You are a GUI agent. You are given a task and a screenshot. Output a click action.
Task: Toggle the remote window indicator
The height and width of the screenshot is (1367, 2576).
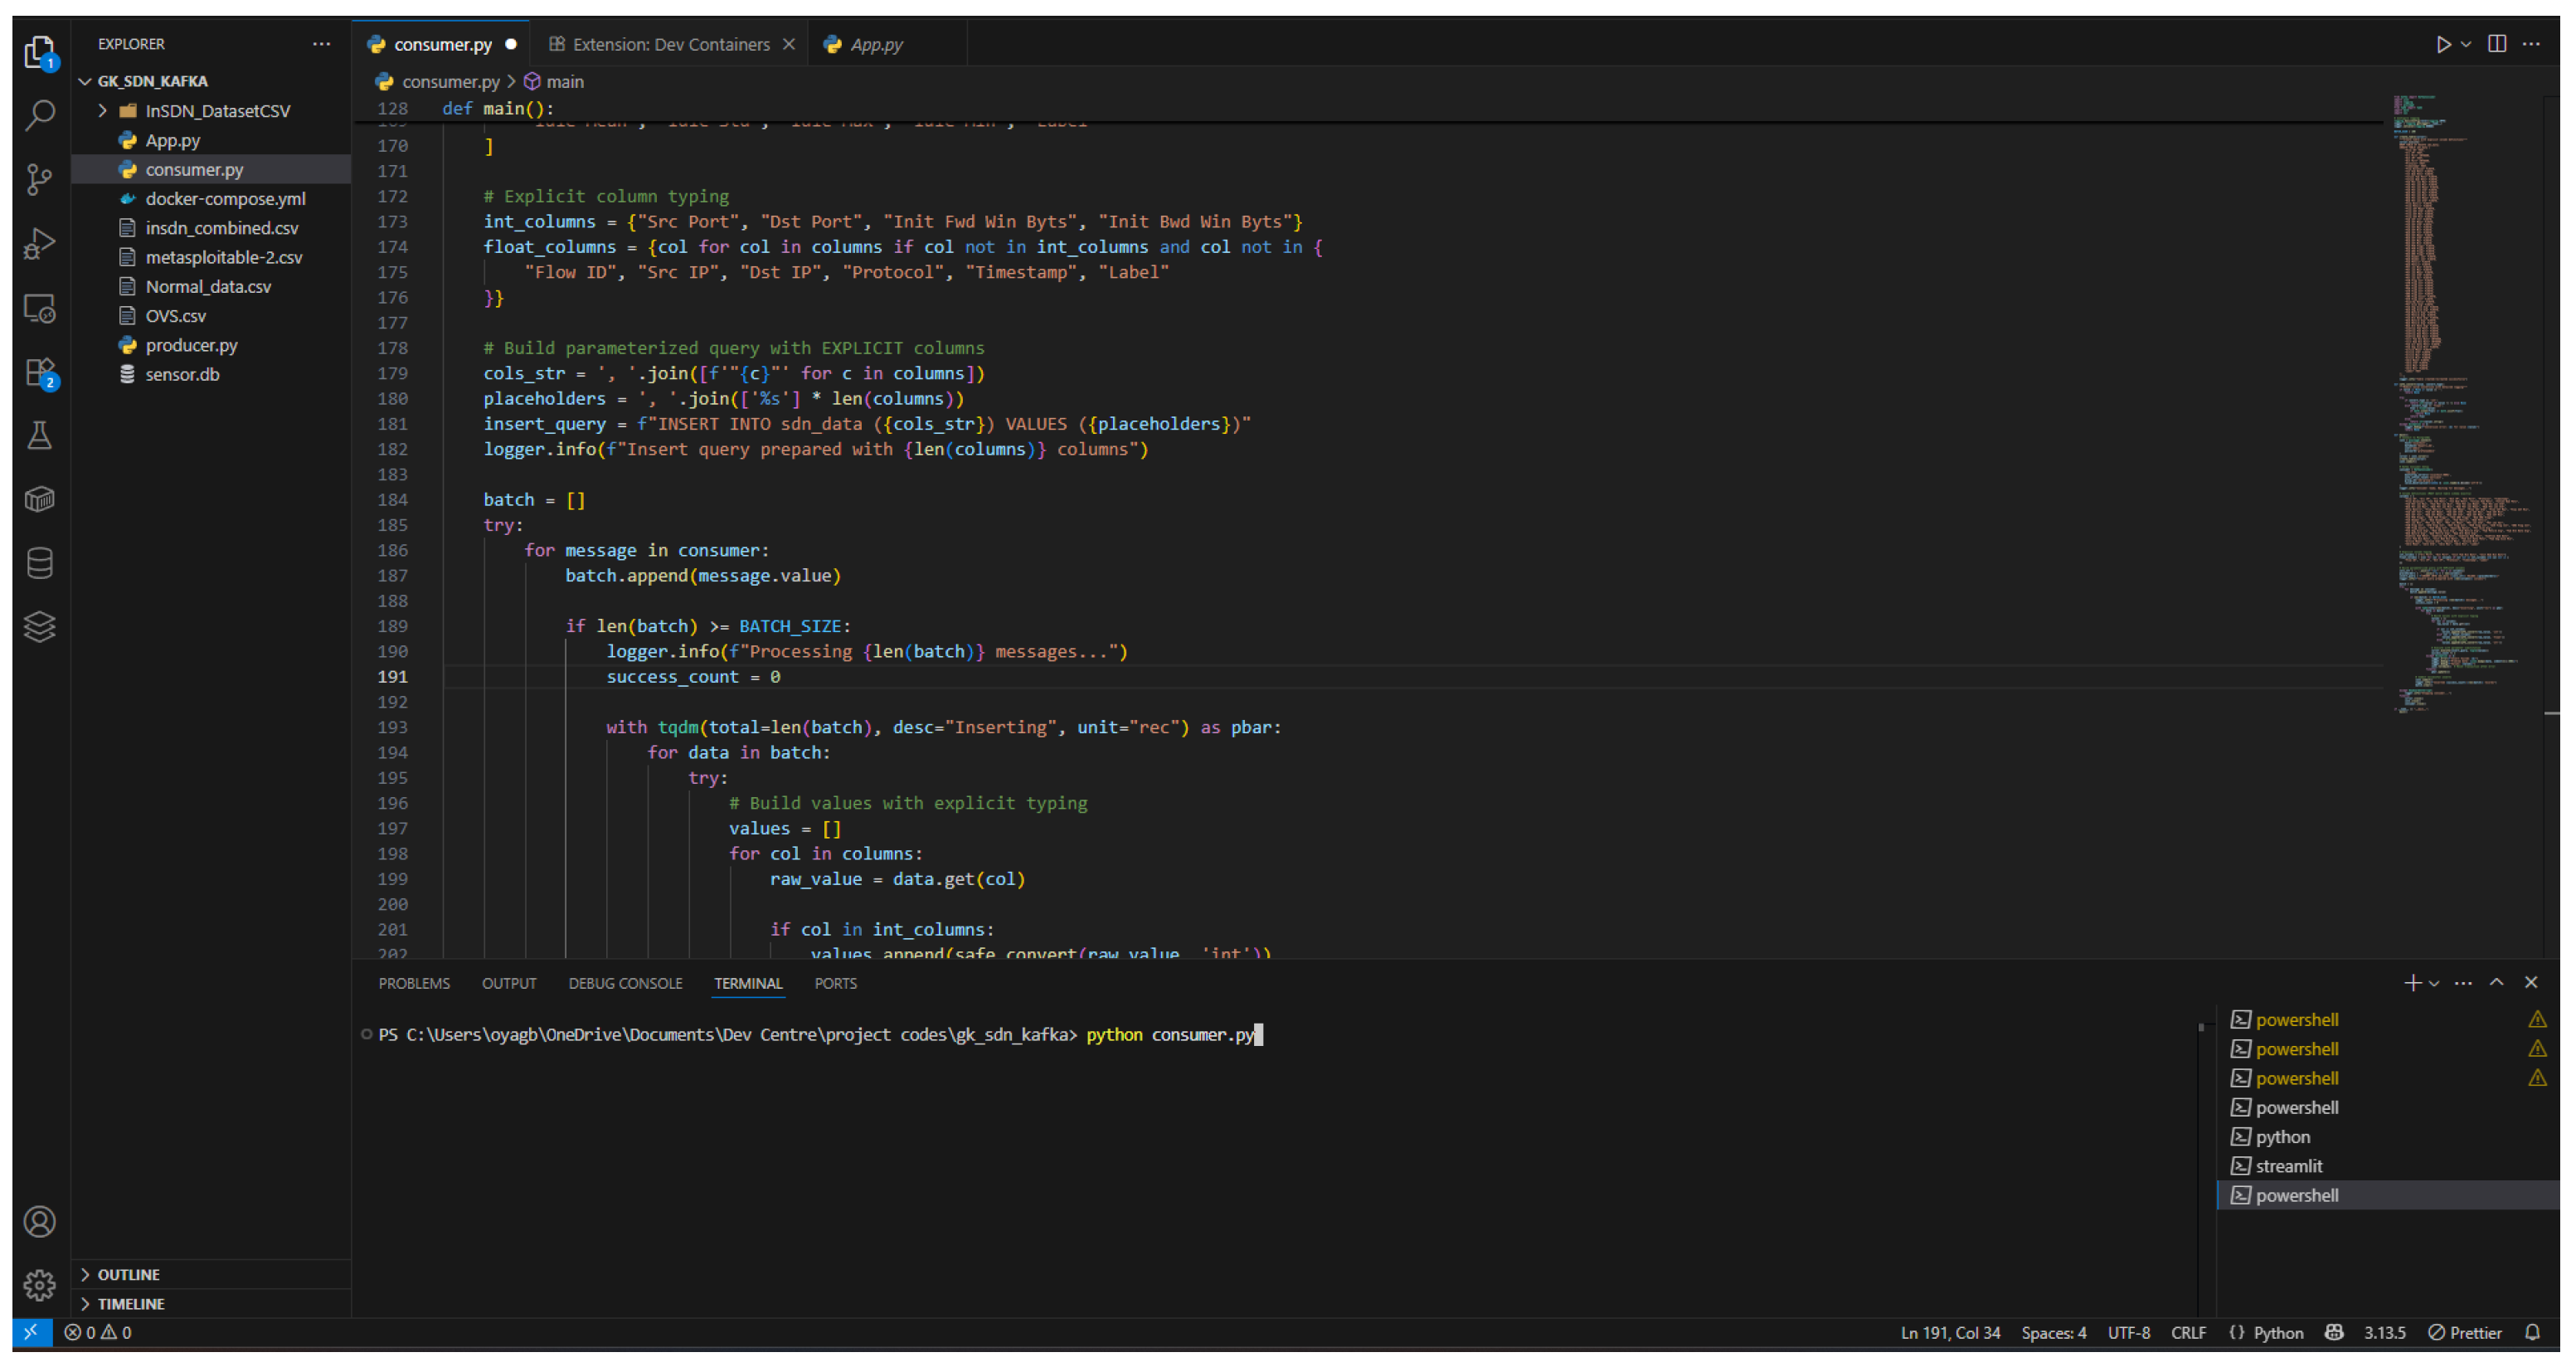(31, 1332)
